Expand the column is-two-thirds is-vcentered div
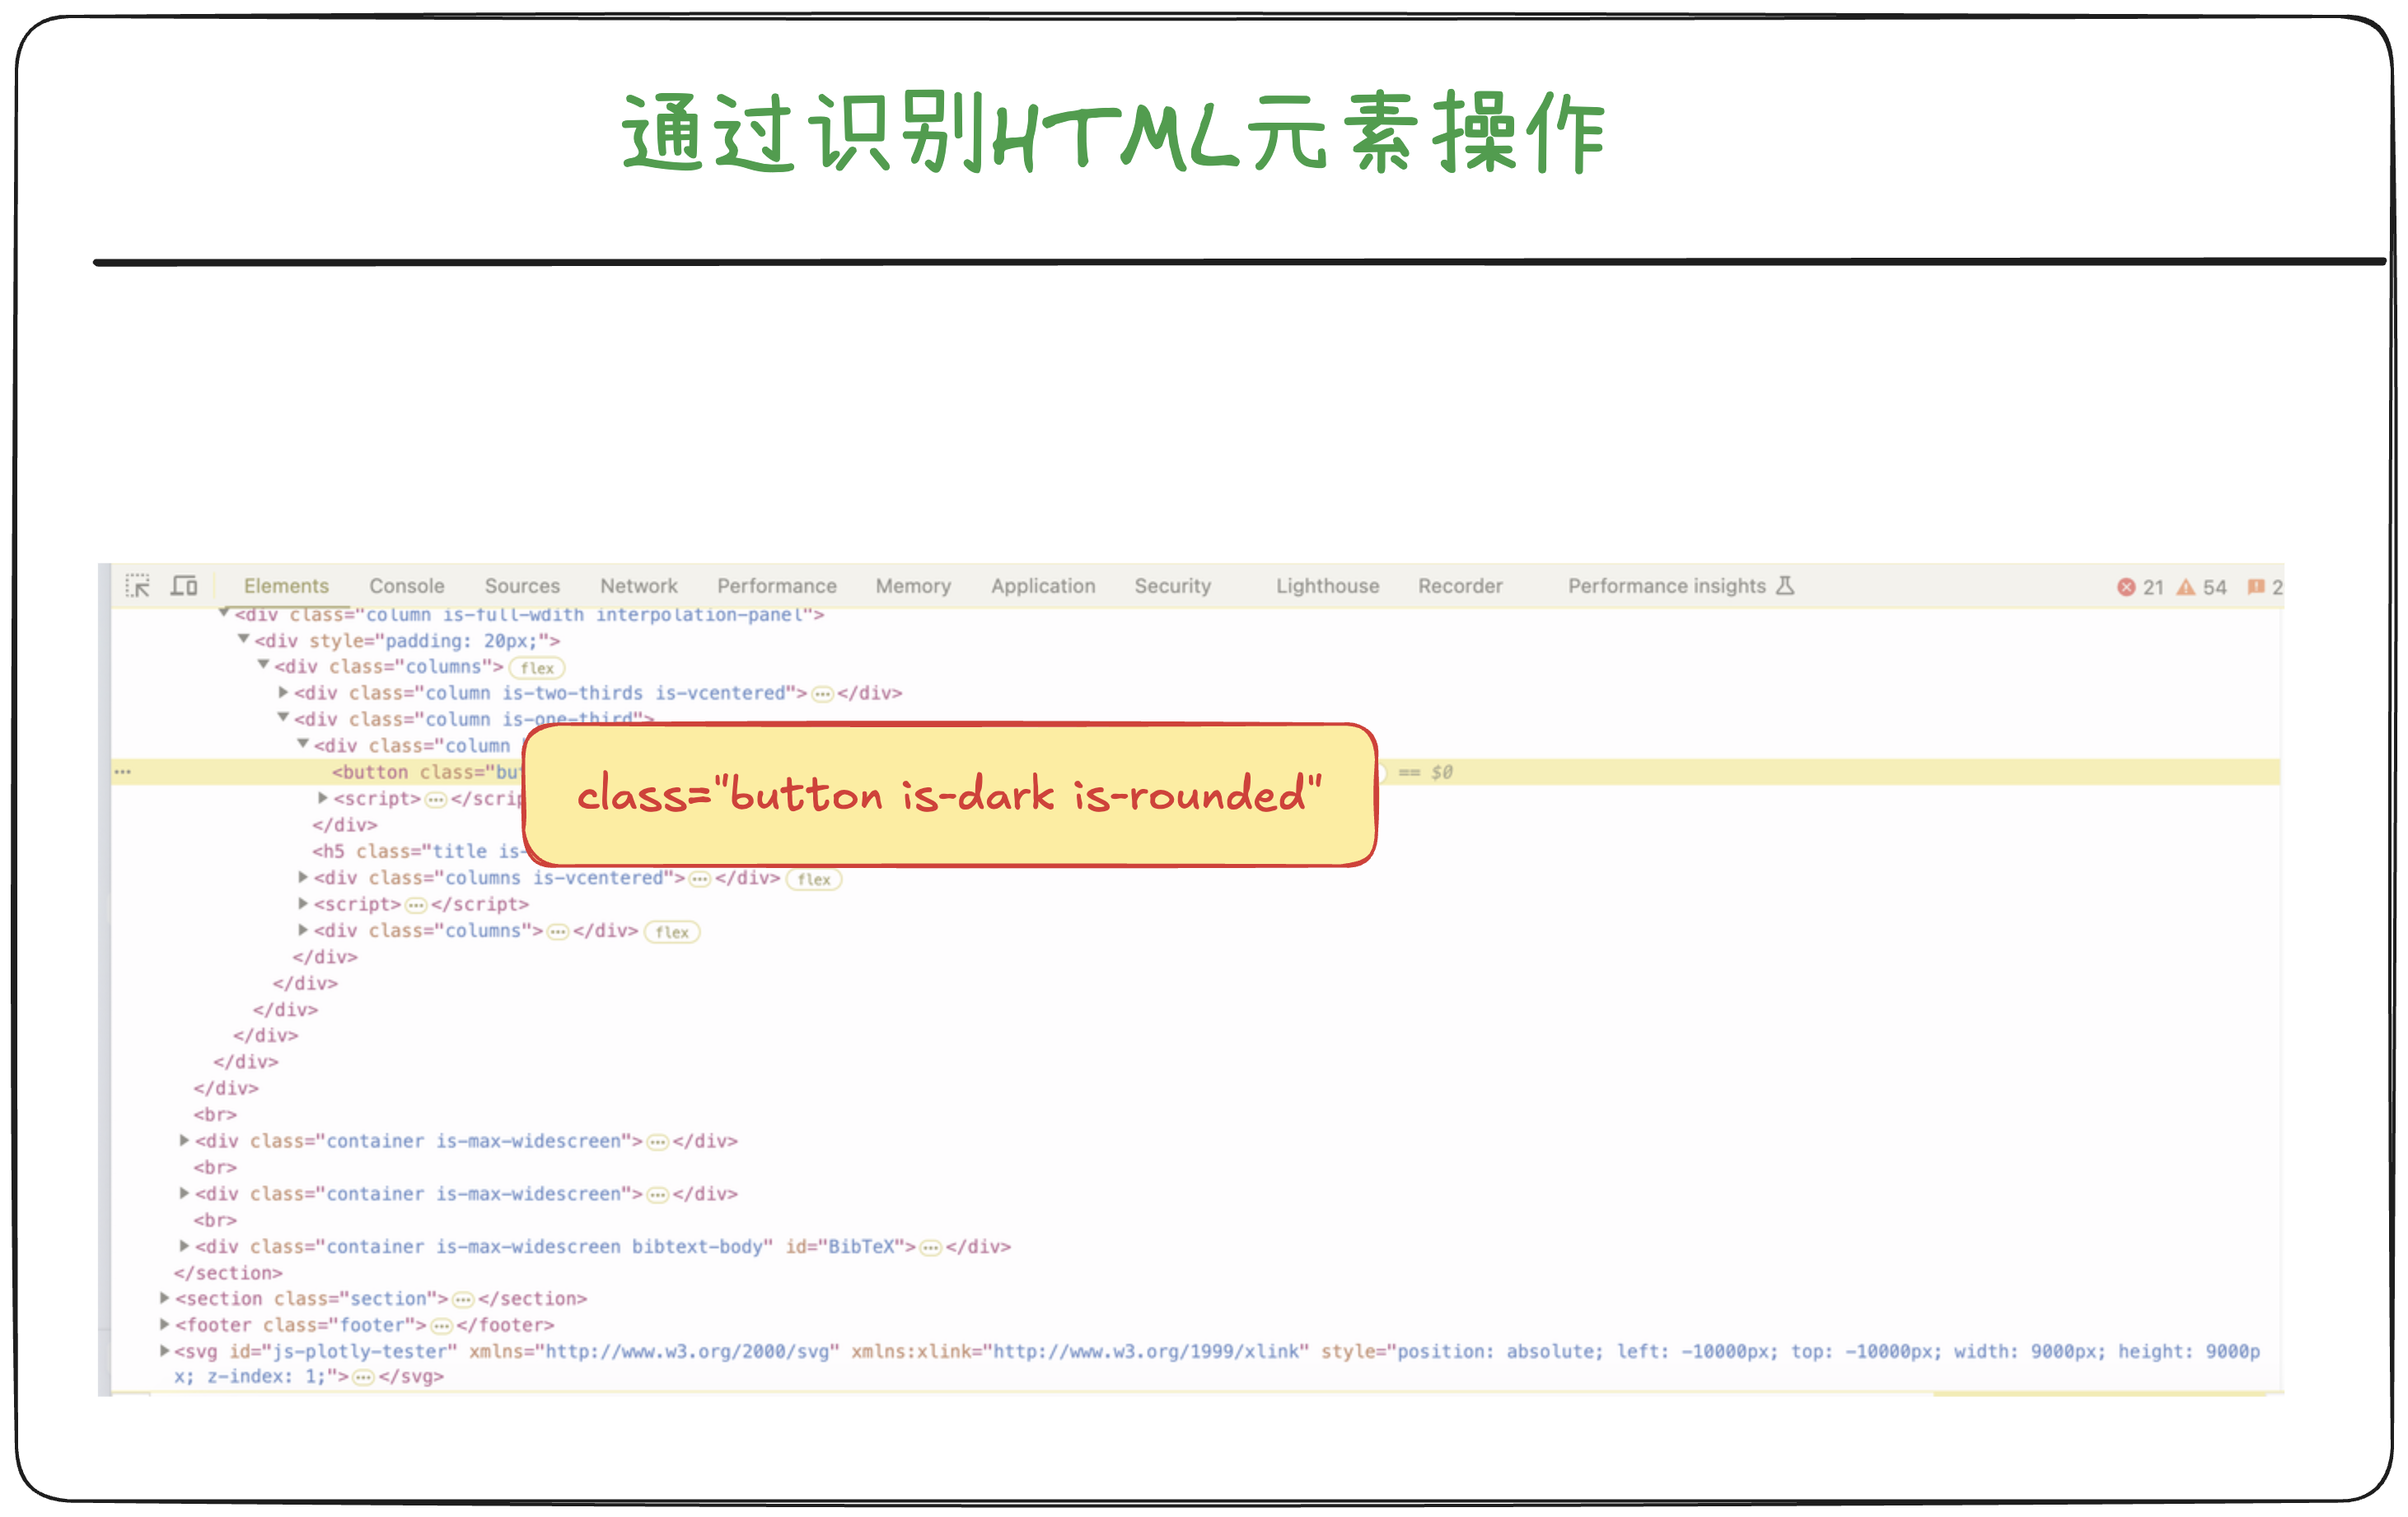The image size is (2408, 1517). tap(283, 692)
